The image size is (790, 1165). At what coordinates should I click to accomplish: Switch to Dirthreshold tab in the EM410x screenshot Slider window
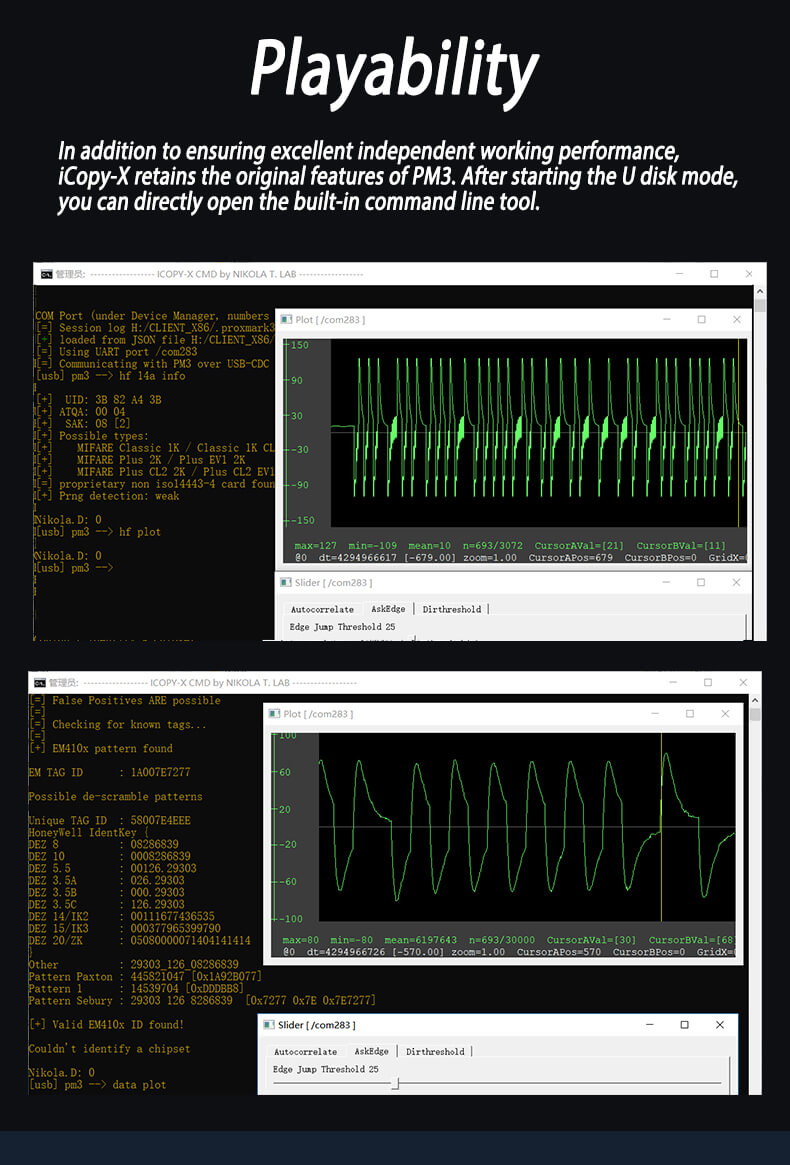click(435, 1052)
